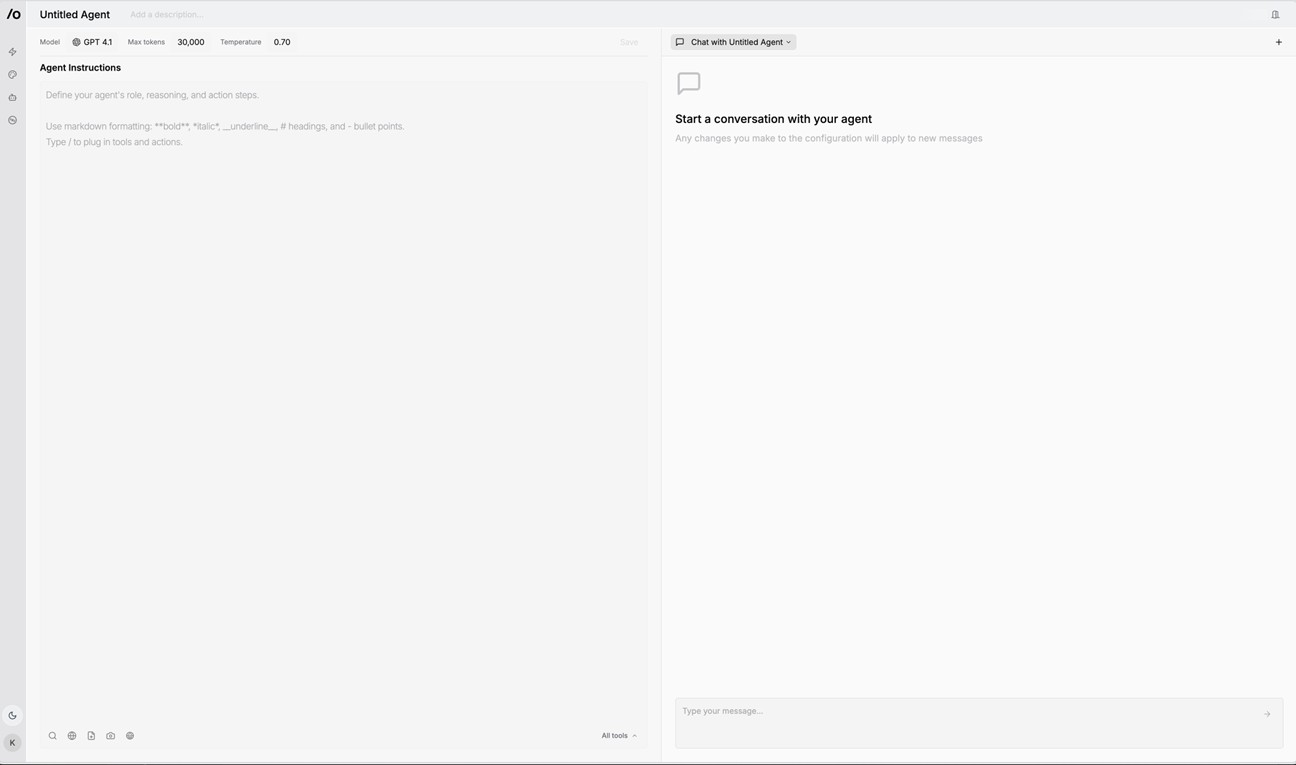This screenshot has height=765, width=1296.
Task: Focus the Type your message input
Action: 960,720
